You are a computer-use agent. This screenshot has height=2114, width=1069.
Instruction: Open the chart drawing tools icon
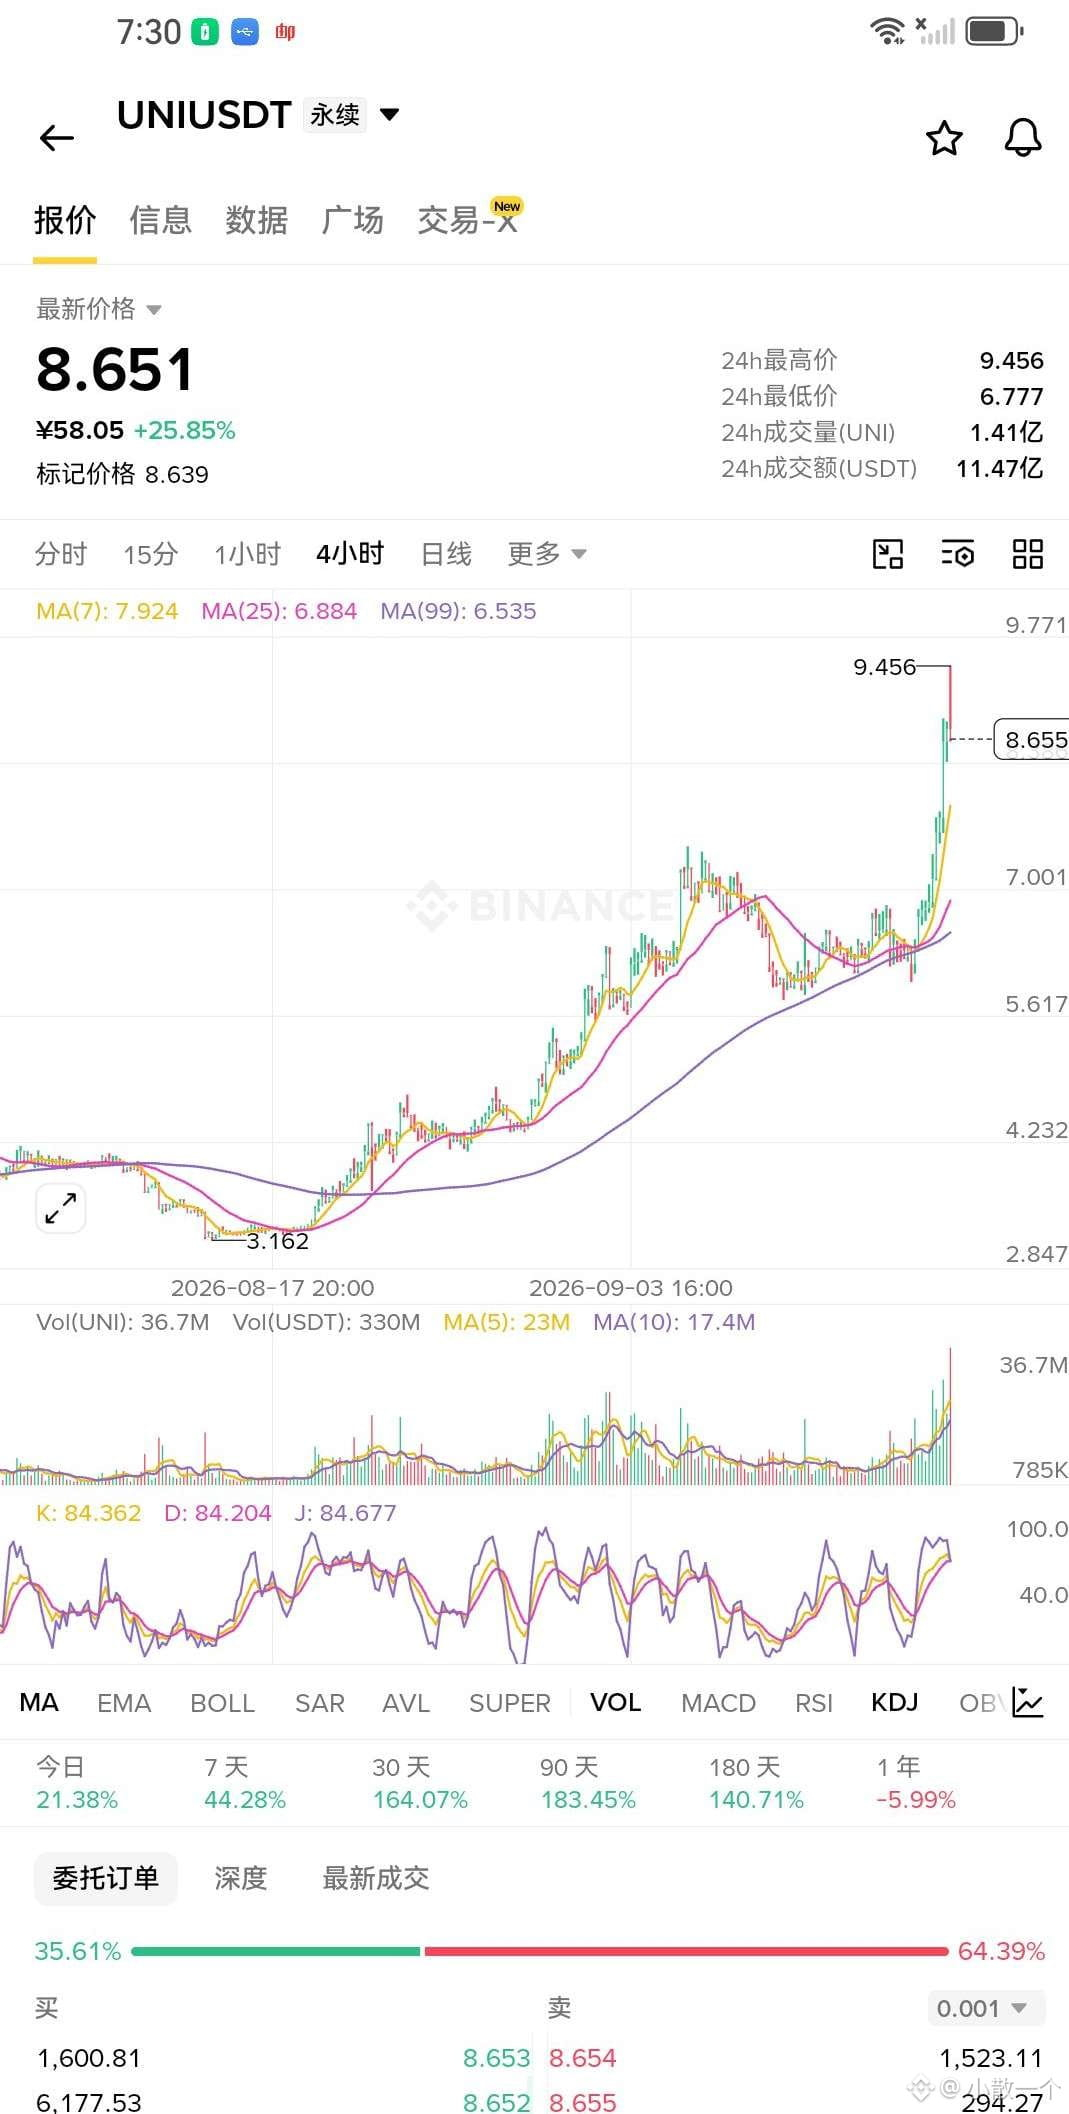[x=887, y=554]
